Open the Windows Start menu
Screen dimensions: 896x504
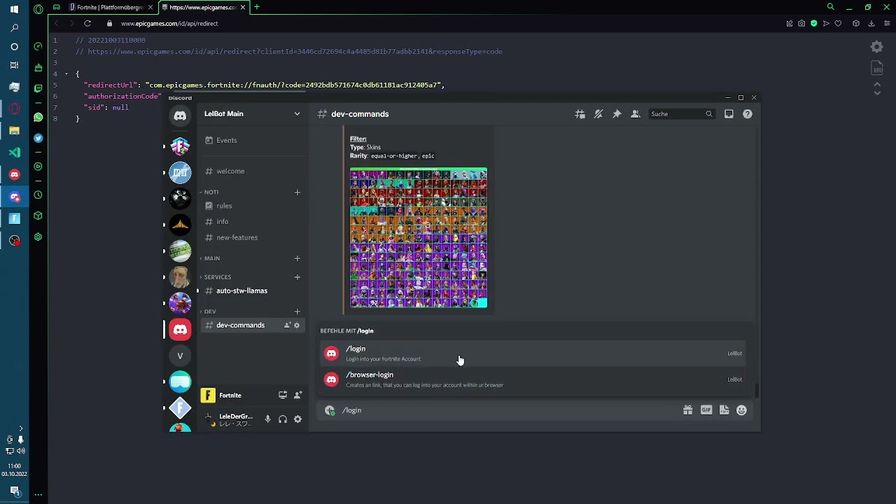(14, 9)
